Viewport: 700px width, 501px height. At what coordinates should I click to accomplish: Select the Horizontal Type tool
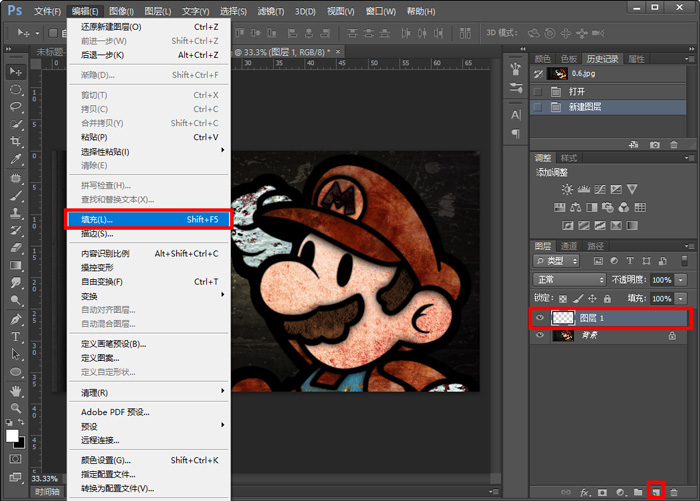click(16, 337)
